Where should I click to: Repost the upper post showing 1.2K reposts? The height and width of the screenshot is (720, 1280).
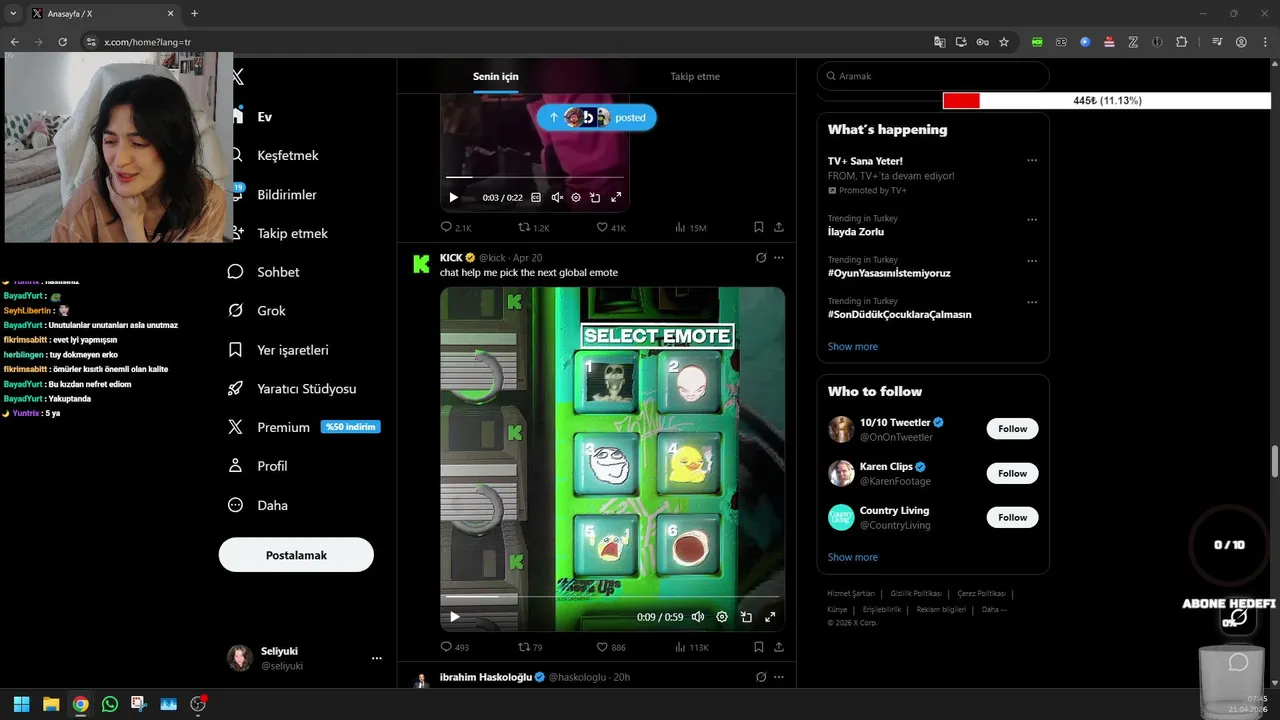click(x=533, y=227)
